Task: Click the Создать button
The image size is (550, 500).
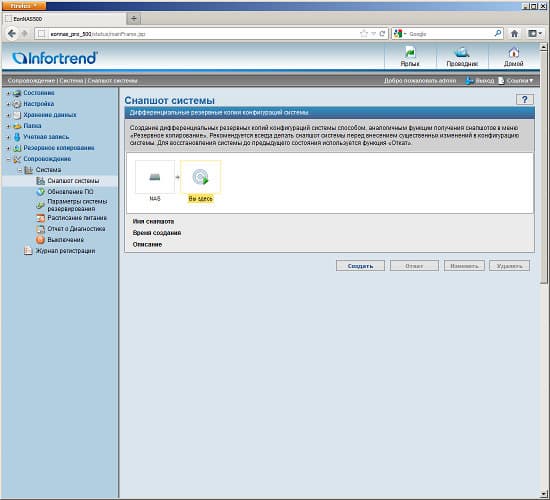Action: [x=360, y=266]
